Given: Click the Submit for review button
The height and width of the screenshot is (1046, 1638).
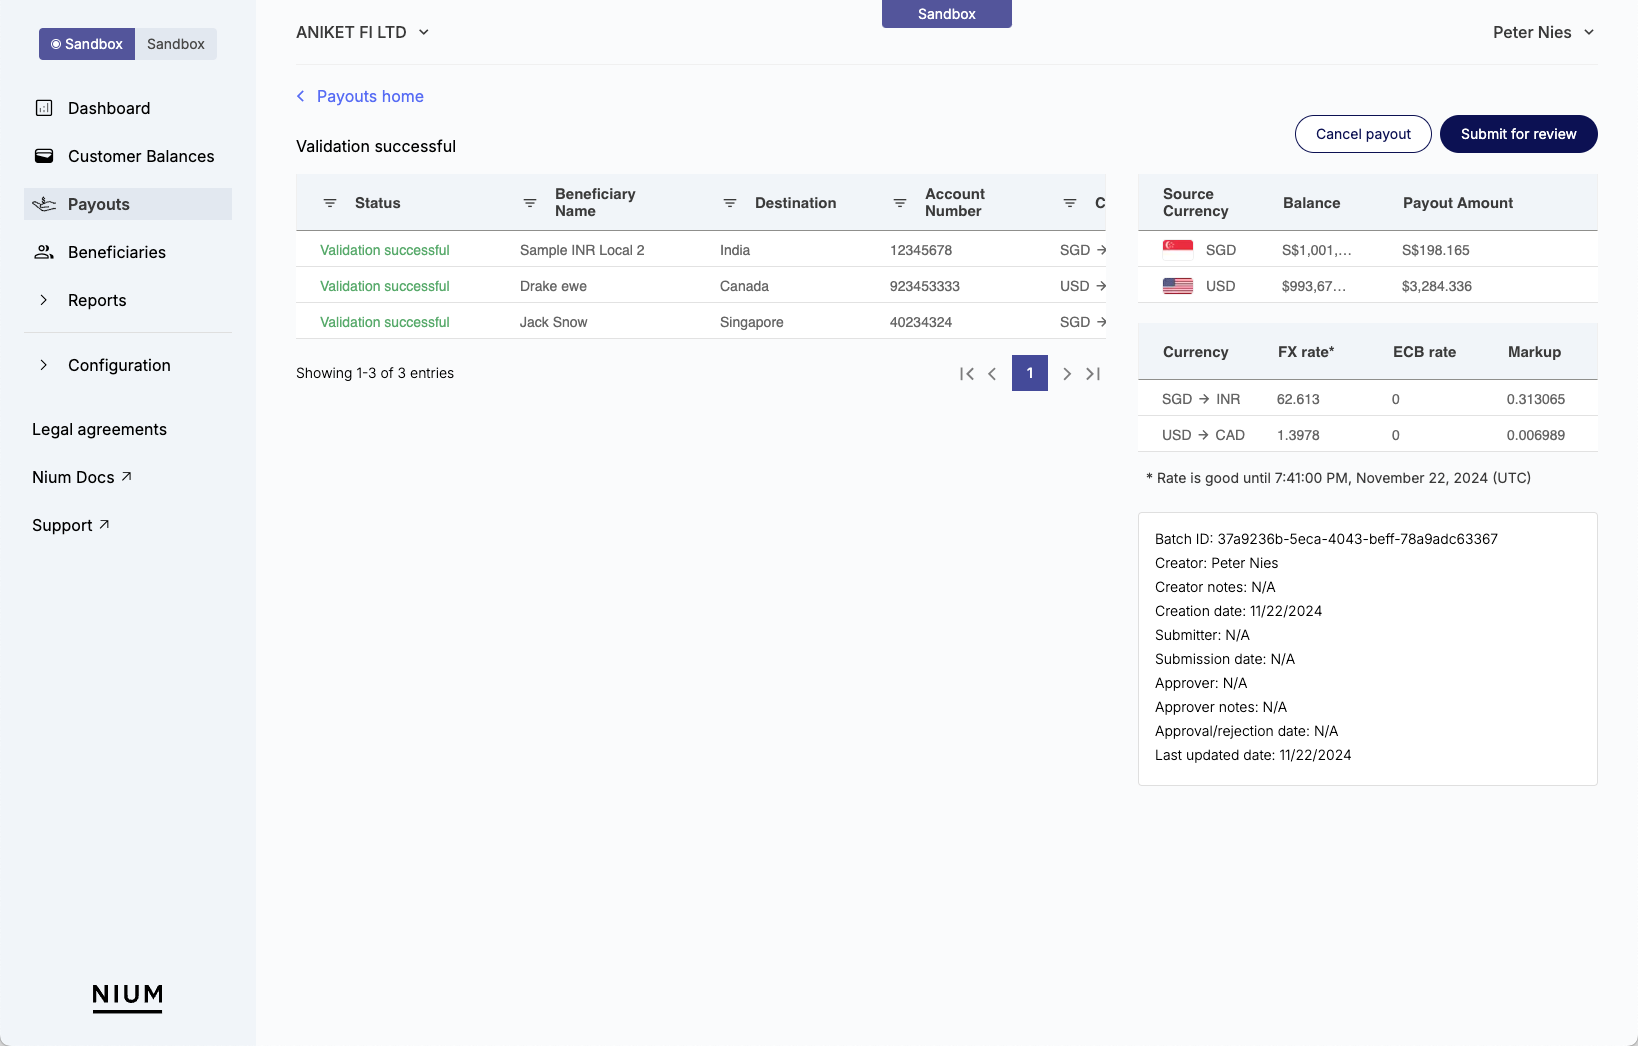Looking at the screenshot, I should 1518,134.
